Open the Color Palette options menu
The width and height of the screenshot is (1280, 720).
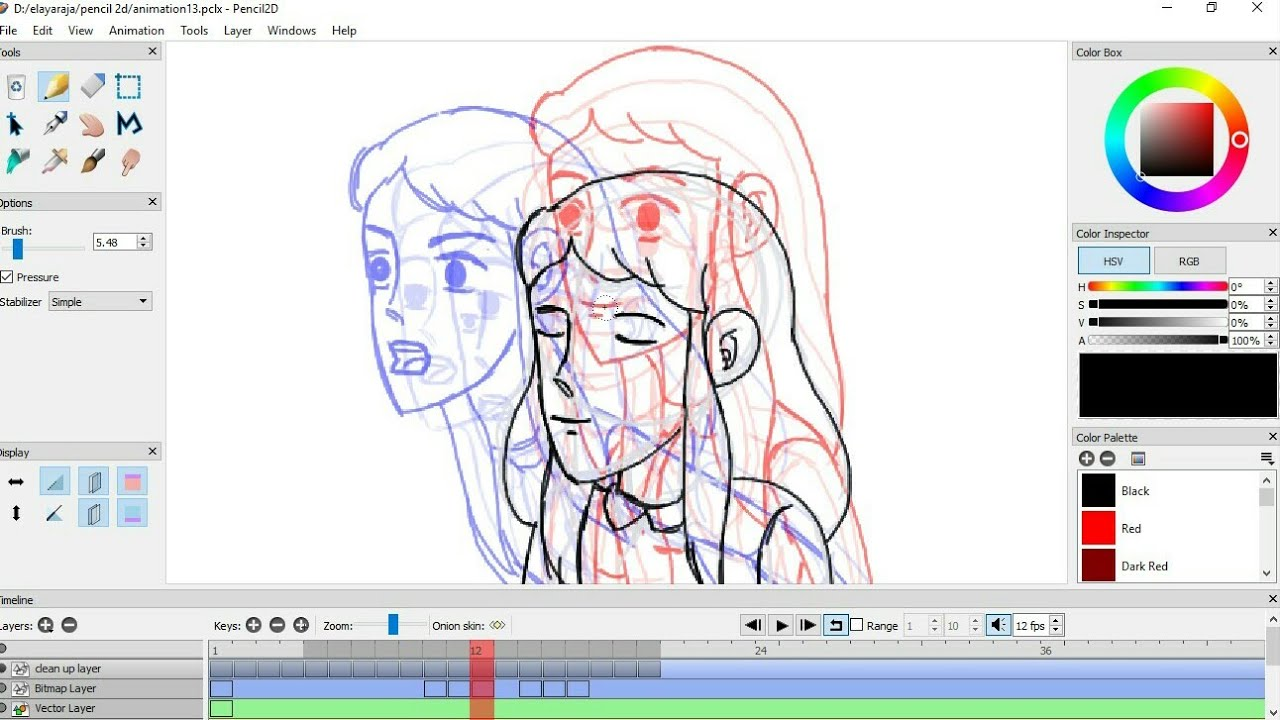point(1266,458)
